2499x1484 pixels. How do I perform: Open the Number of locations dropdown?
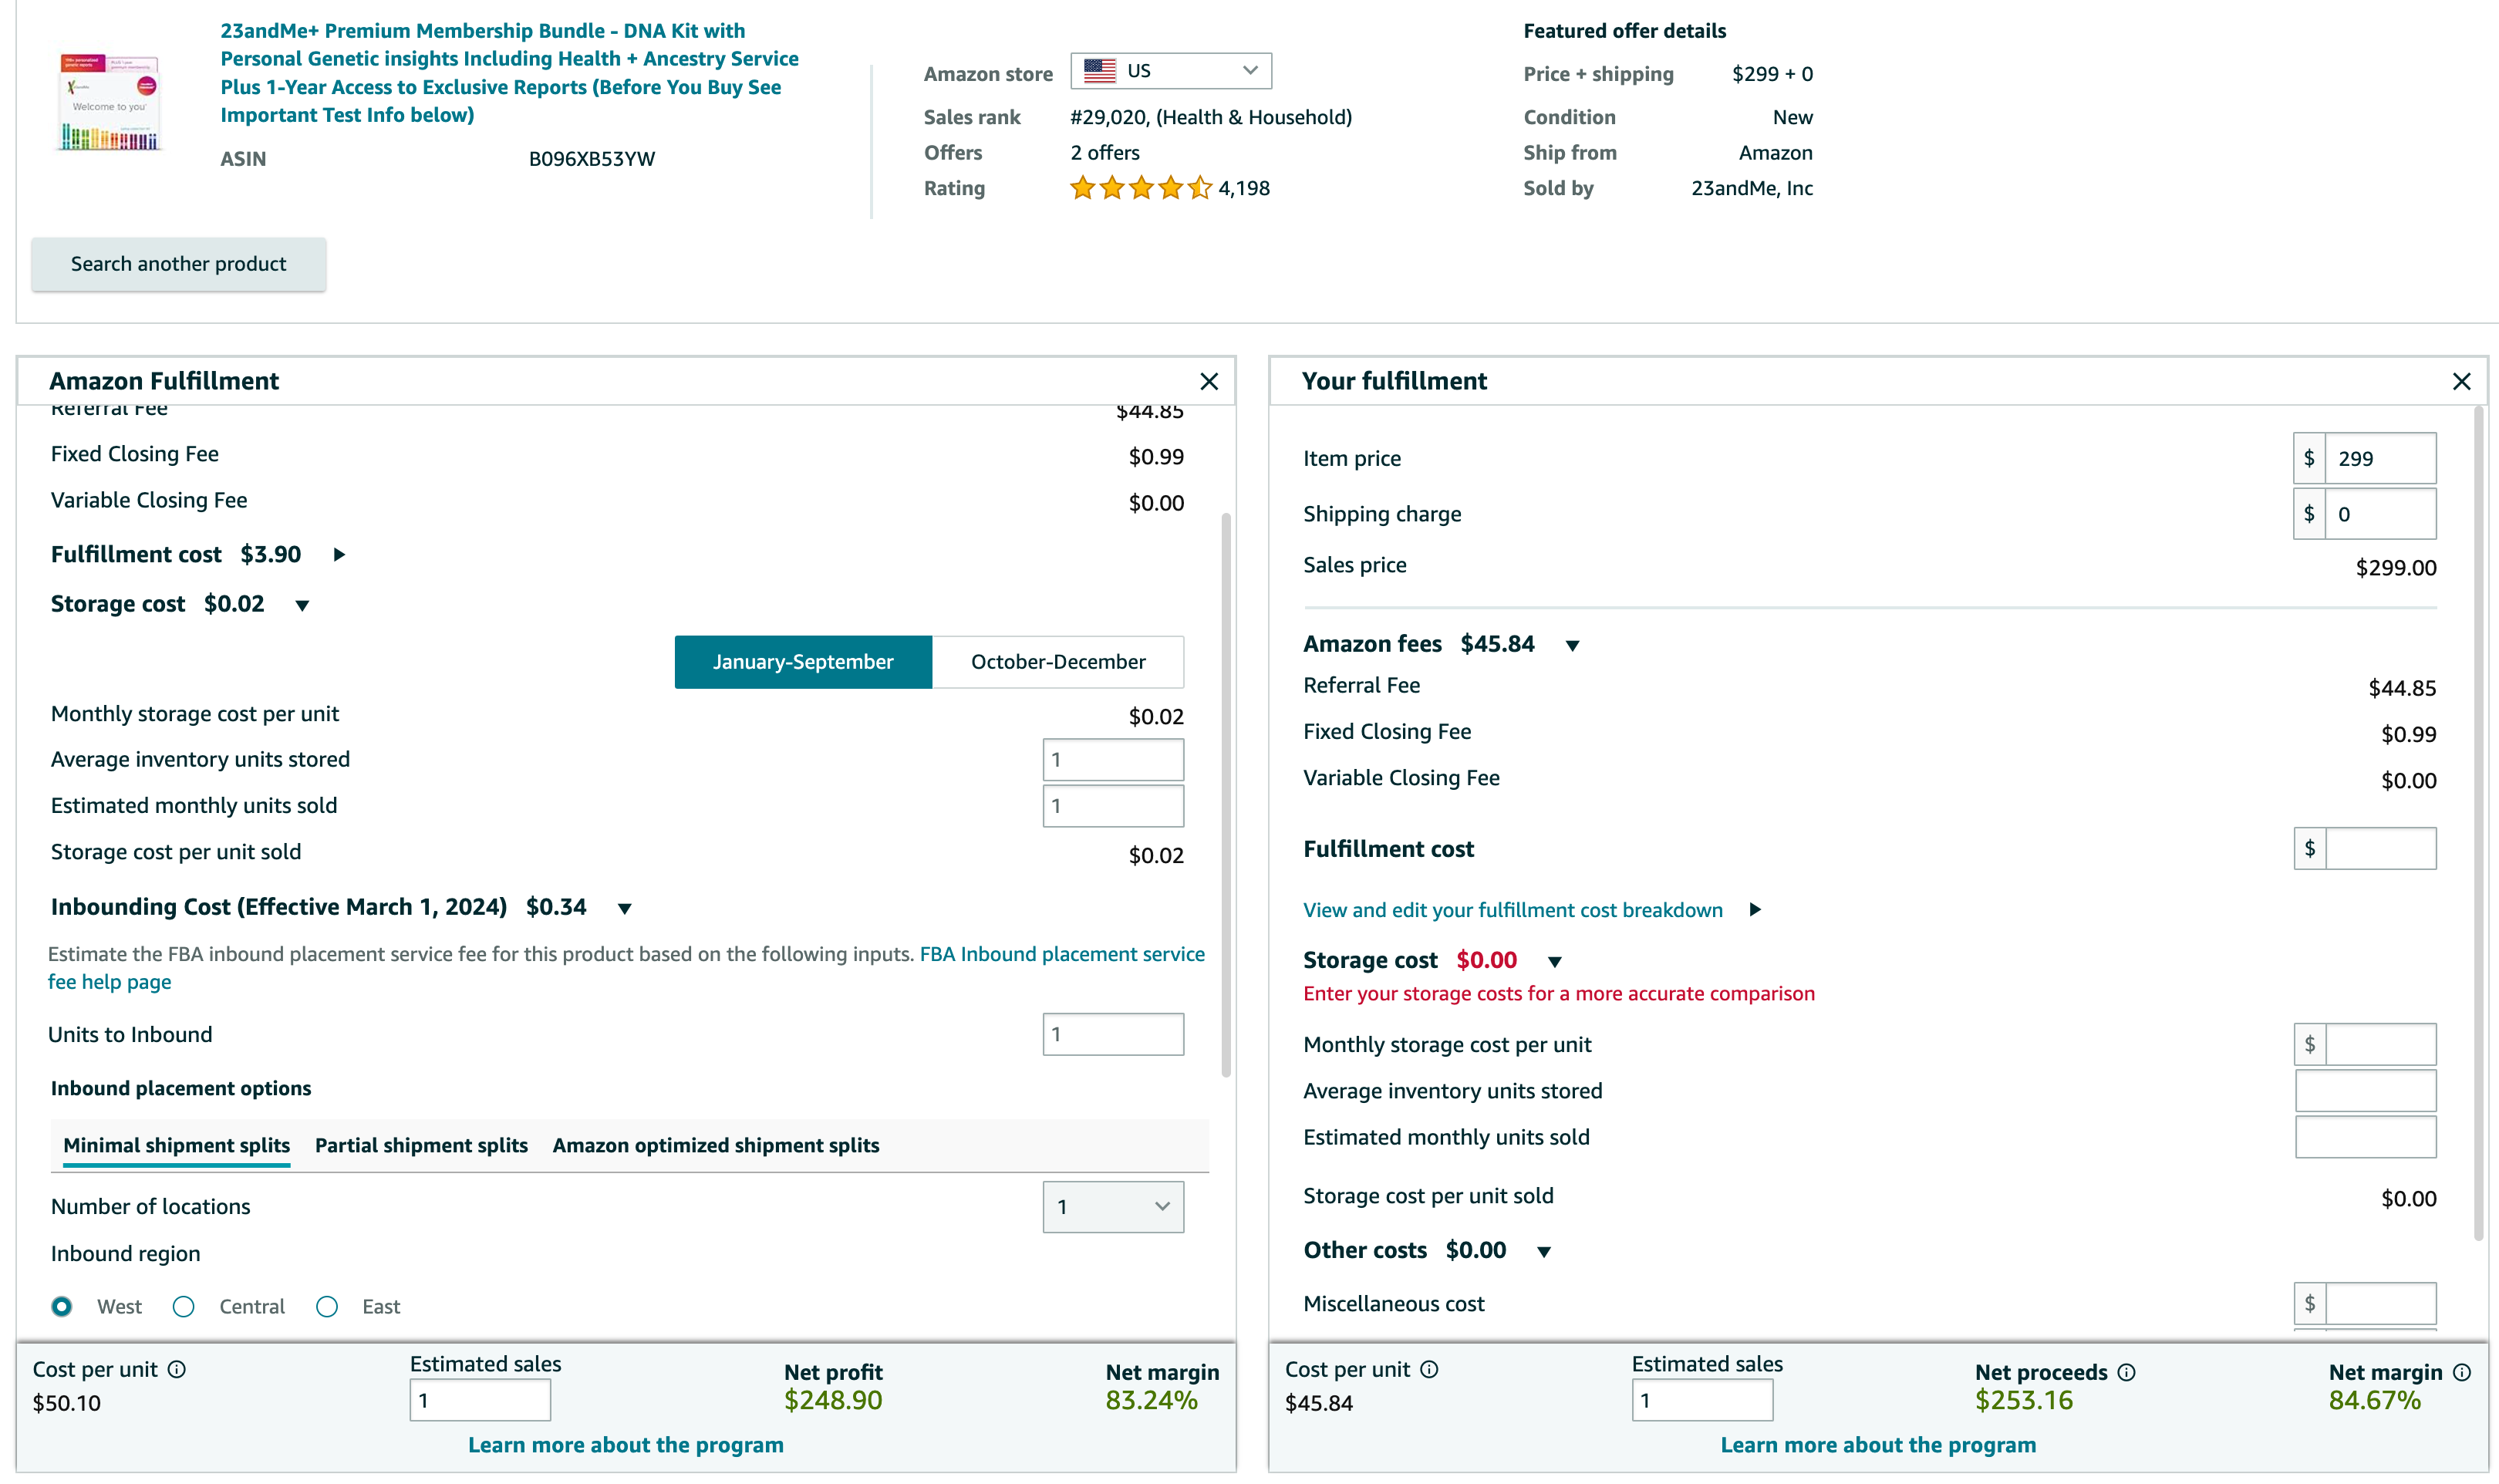pos(1112,1206)
